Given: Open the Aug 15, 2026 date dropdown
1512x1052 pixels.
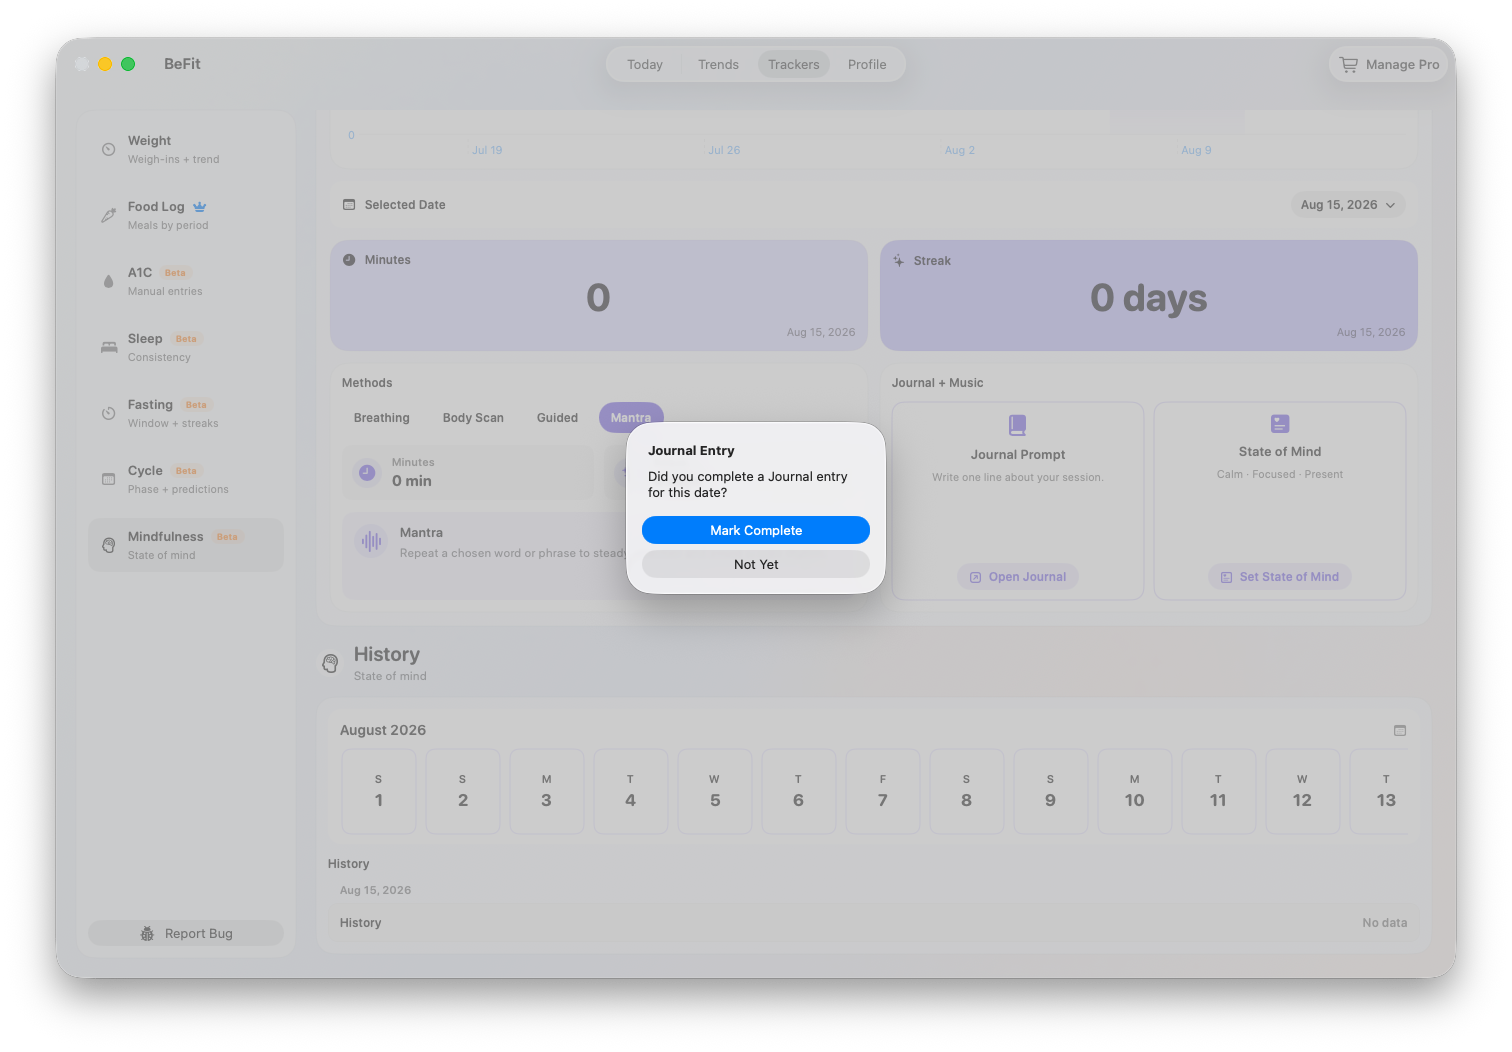Looking at the screenshot, I should click(x=1348, y=205).
